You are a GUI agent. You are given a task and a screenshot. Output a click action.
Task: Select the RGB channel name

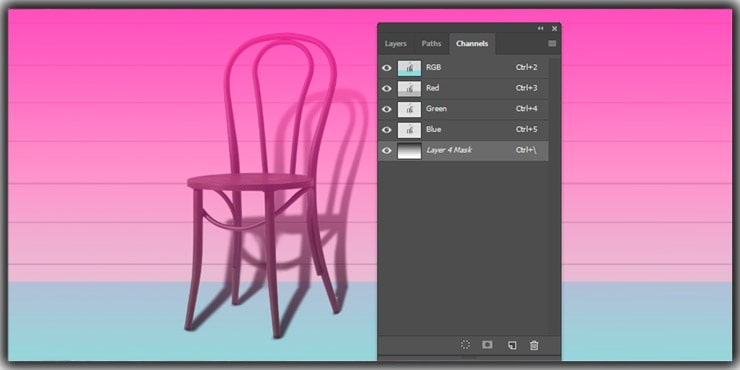click(x=434, y=67)
